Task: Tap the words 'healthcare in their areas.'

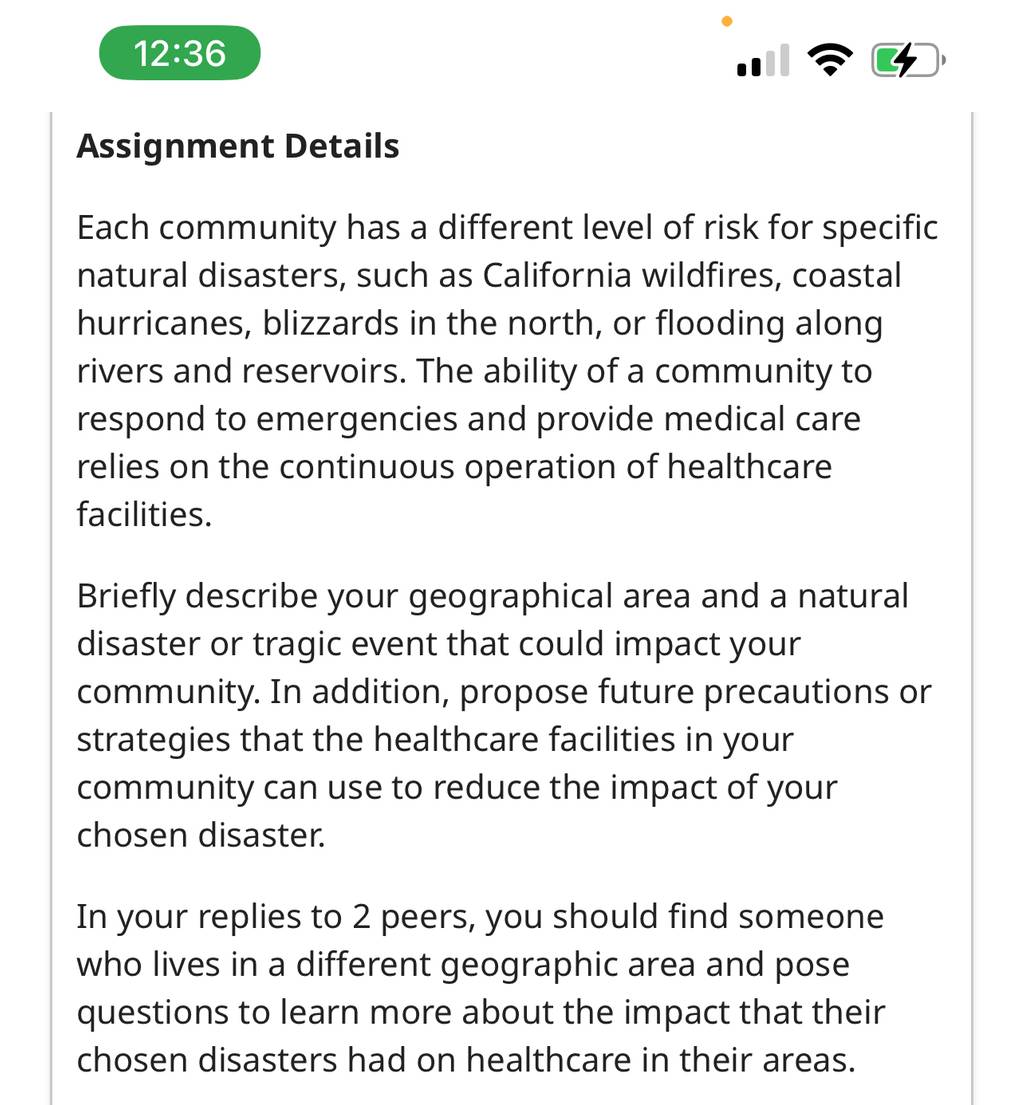Action: tap(661, 1060)
